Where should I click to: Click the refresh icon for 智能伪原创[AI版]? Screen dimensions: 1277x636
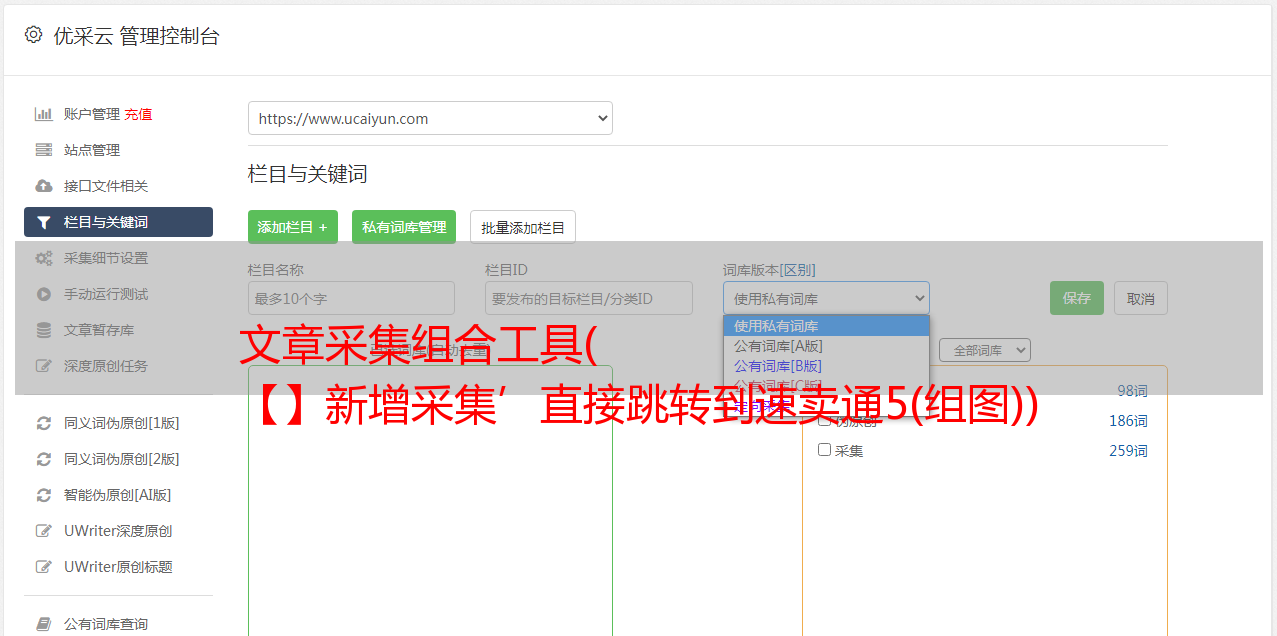(x=44, y=495)
